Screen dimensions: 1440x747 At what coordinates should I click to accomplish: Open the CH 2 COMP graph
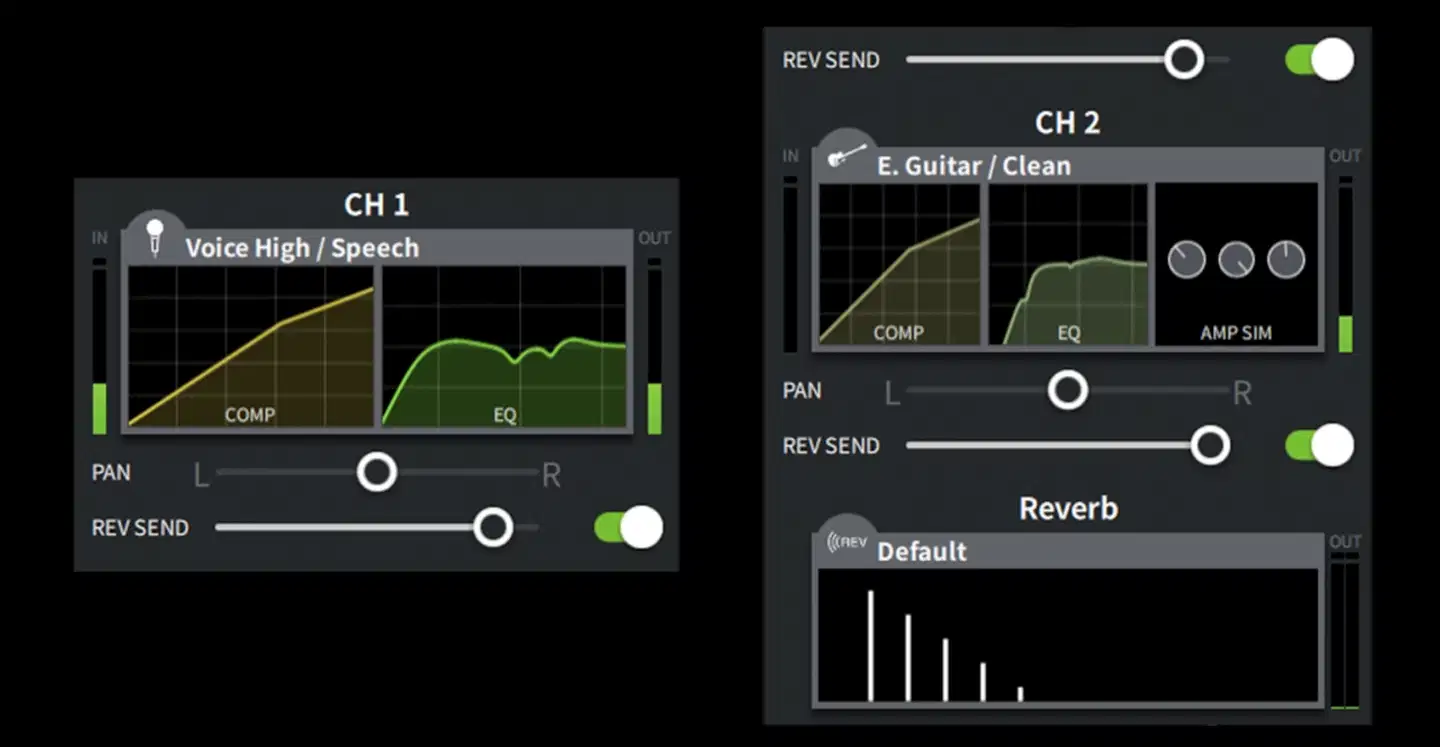pyautogui.click(x=899, y=264)
